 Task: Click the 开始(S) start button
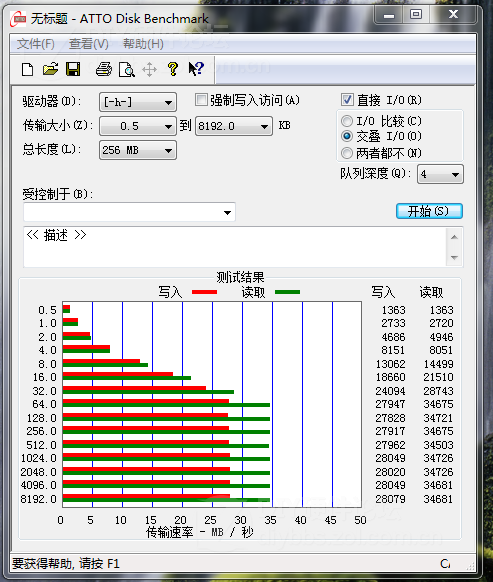point(429,211)
